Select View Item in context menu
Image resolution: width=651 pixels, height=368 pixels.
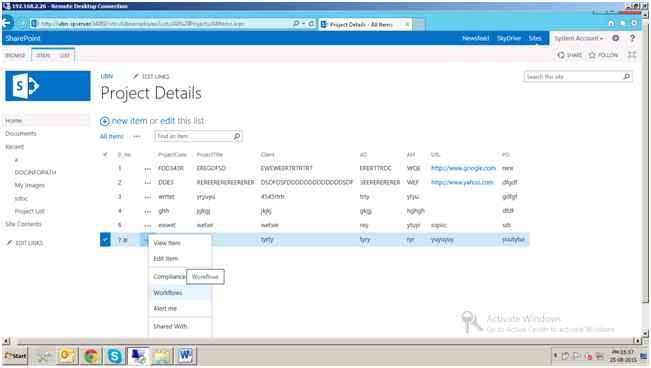pos(180,243)
